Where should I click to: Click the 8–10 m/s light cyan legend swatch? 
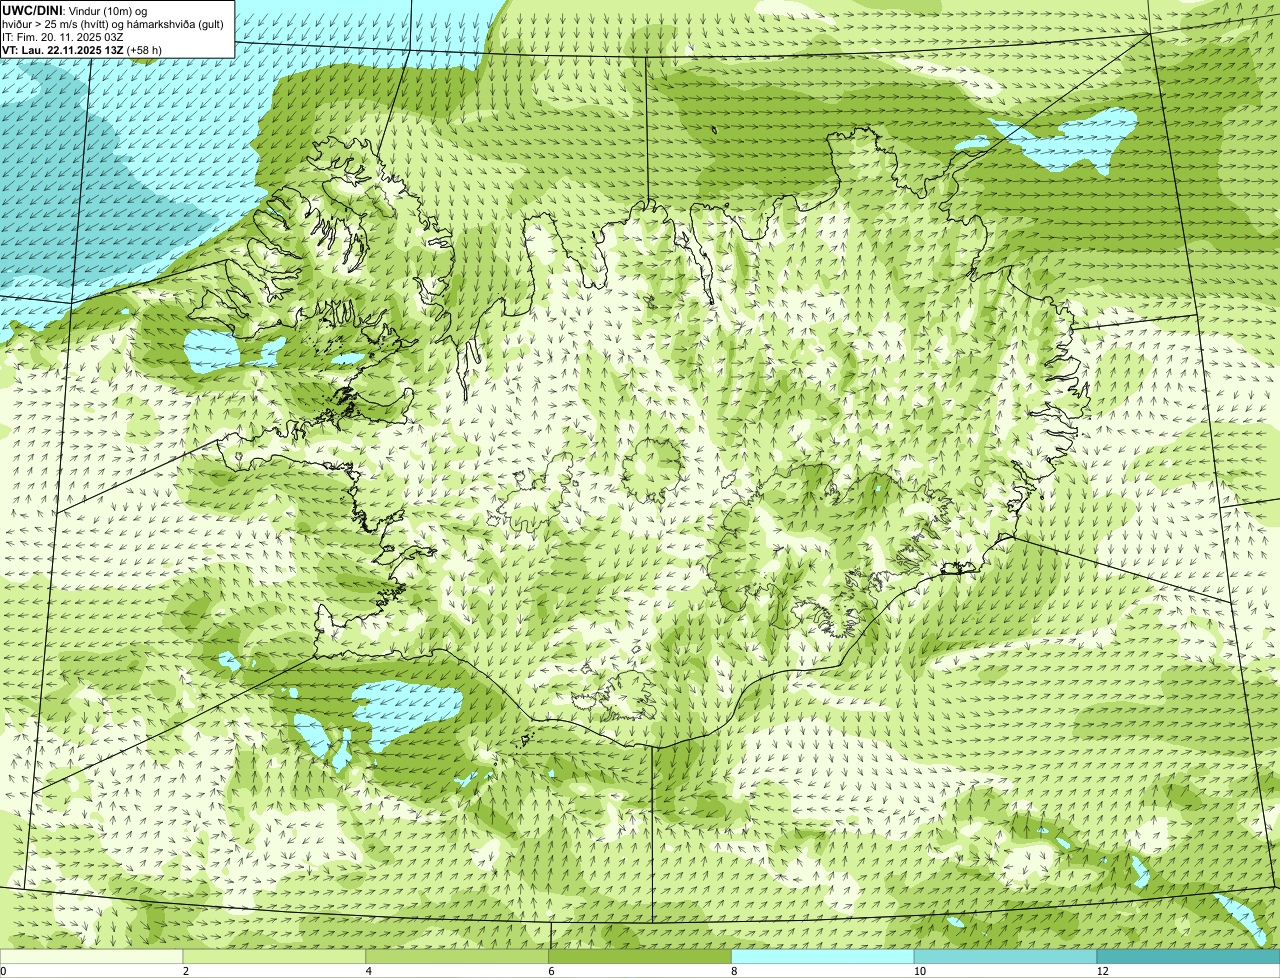pos(823,956)
